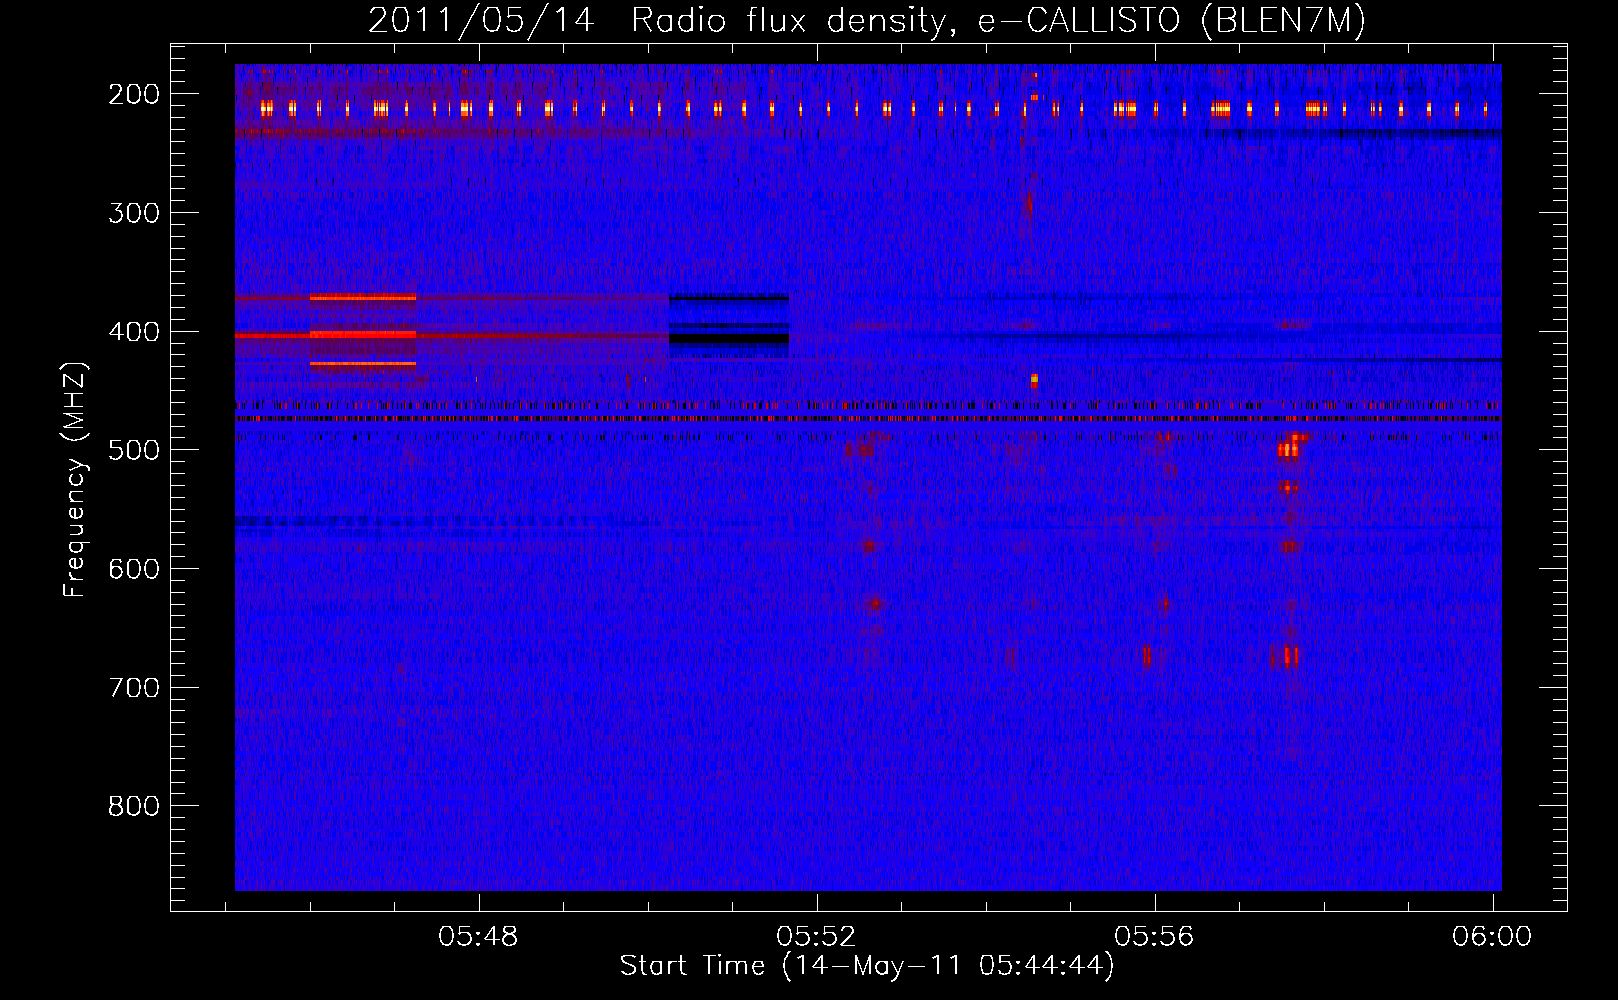Click the 06:00 time tick label

(1492, 936)
